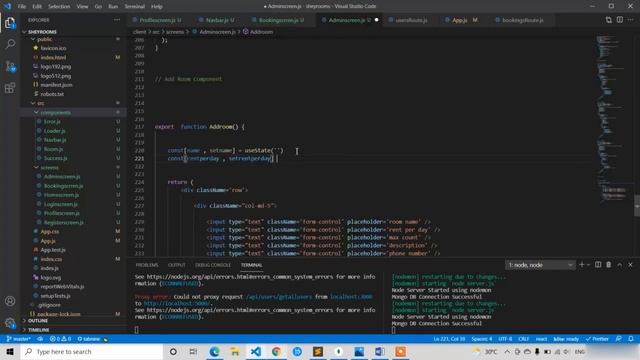Open the Help menu
Screen dimensions: 640x360
pyautogui.click(x=157, y=6)
